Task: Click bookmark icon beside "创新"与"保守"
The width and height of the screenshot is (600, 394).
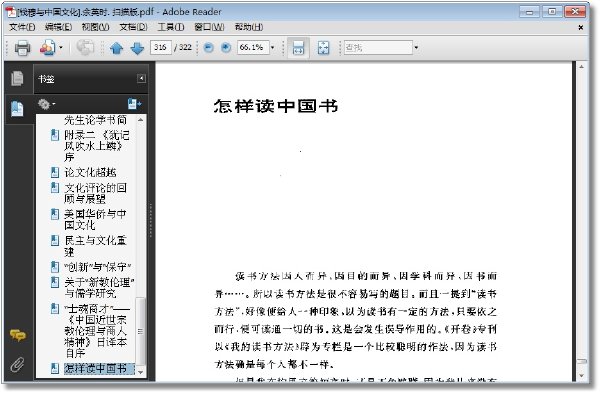Action: 55,267
